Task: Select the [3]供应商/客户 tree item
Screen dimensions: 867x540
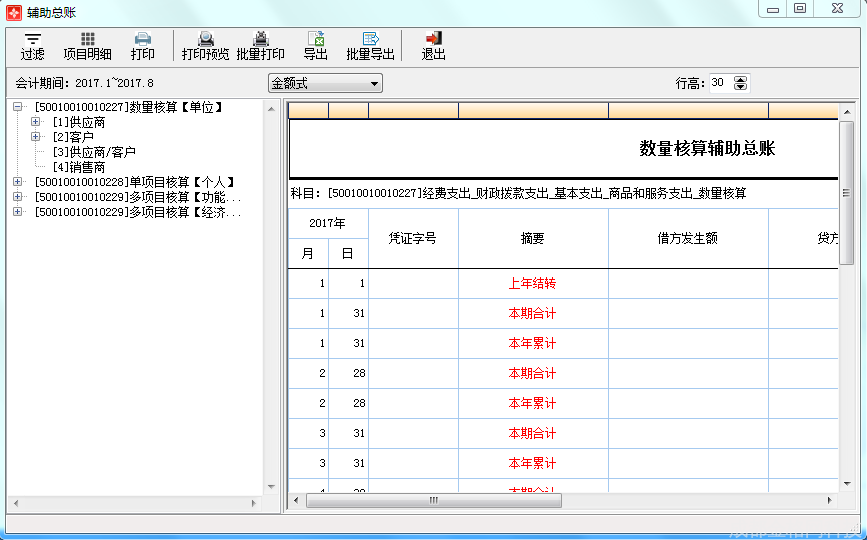Action: coord(93,152)
